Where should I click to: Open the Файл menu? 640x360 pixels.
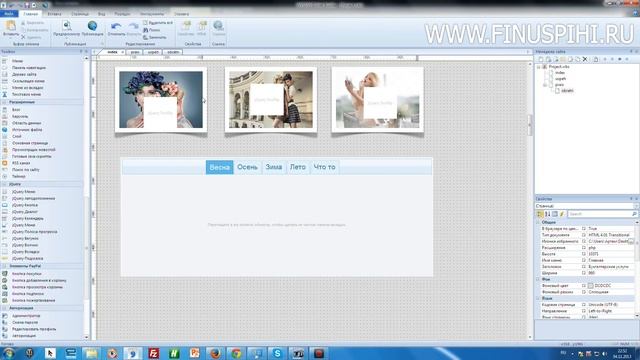point(9,14)
